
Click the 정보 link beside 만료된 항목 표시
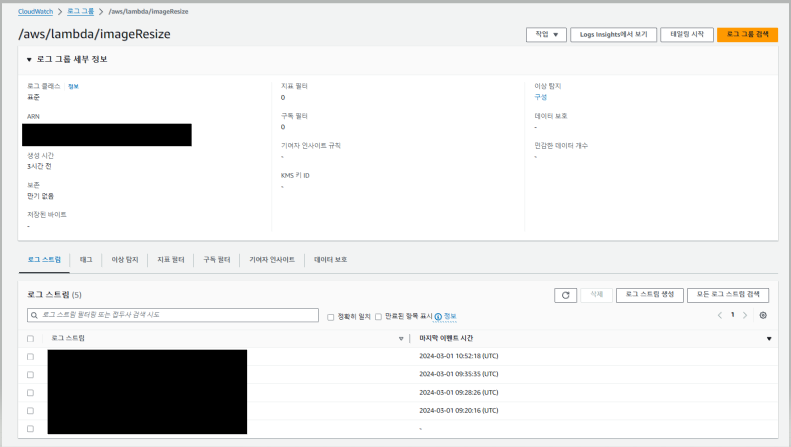coord(450,317)
